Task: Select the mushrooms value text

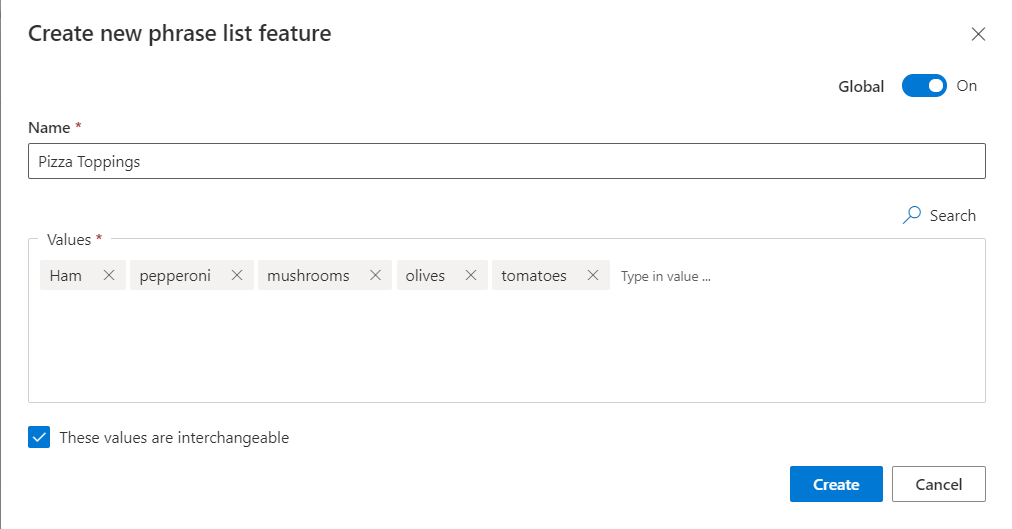Action: coord(308,276)
